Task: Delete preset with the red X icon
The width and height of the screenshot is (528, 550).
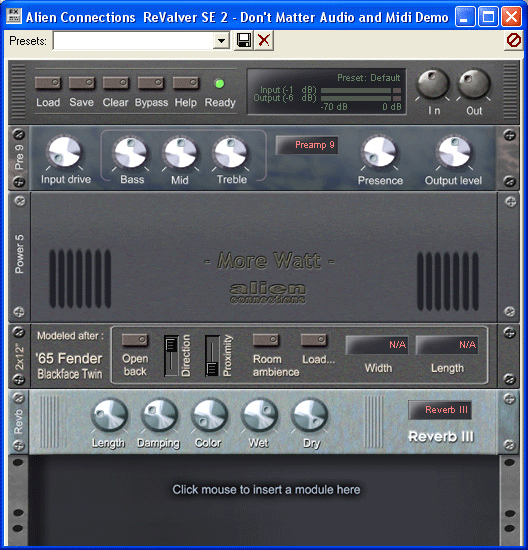Action: (x=264, y=41)
